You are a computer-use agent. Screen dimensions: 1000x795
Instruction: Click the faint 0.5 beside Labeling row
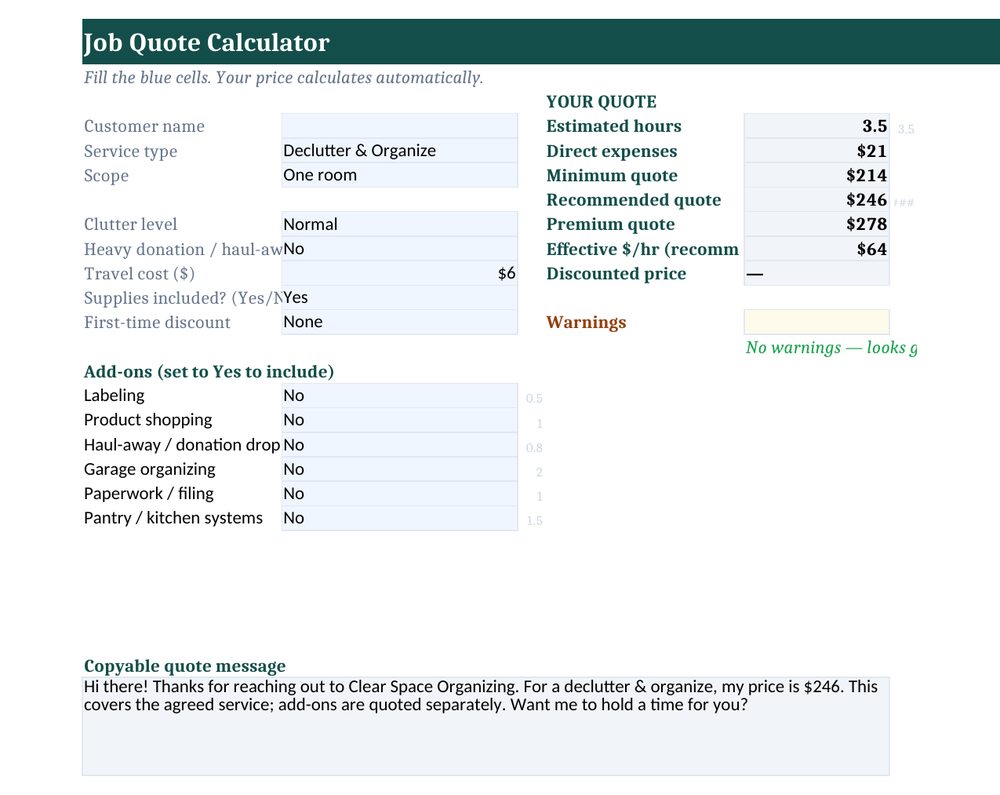point(534,399)
